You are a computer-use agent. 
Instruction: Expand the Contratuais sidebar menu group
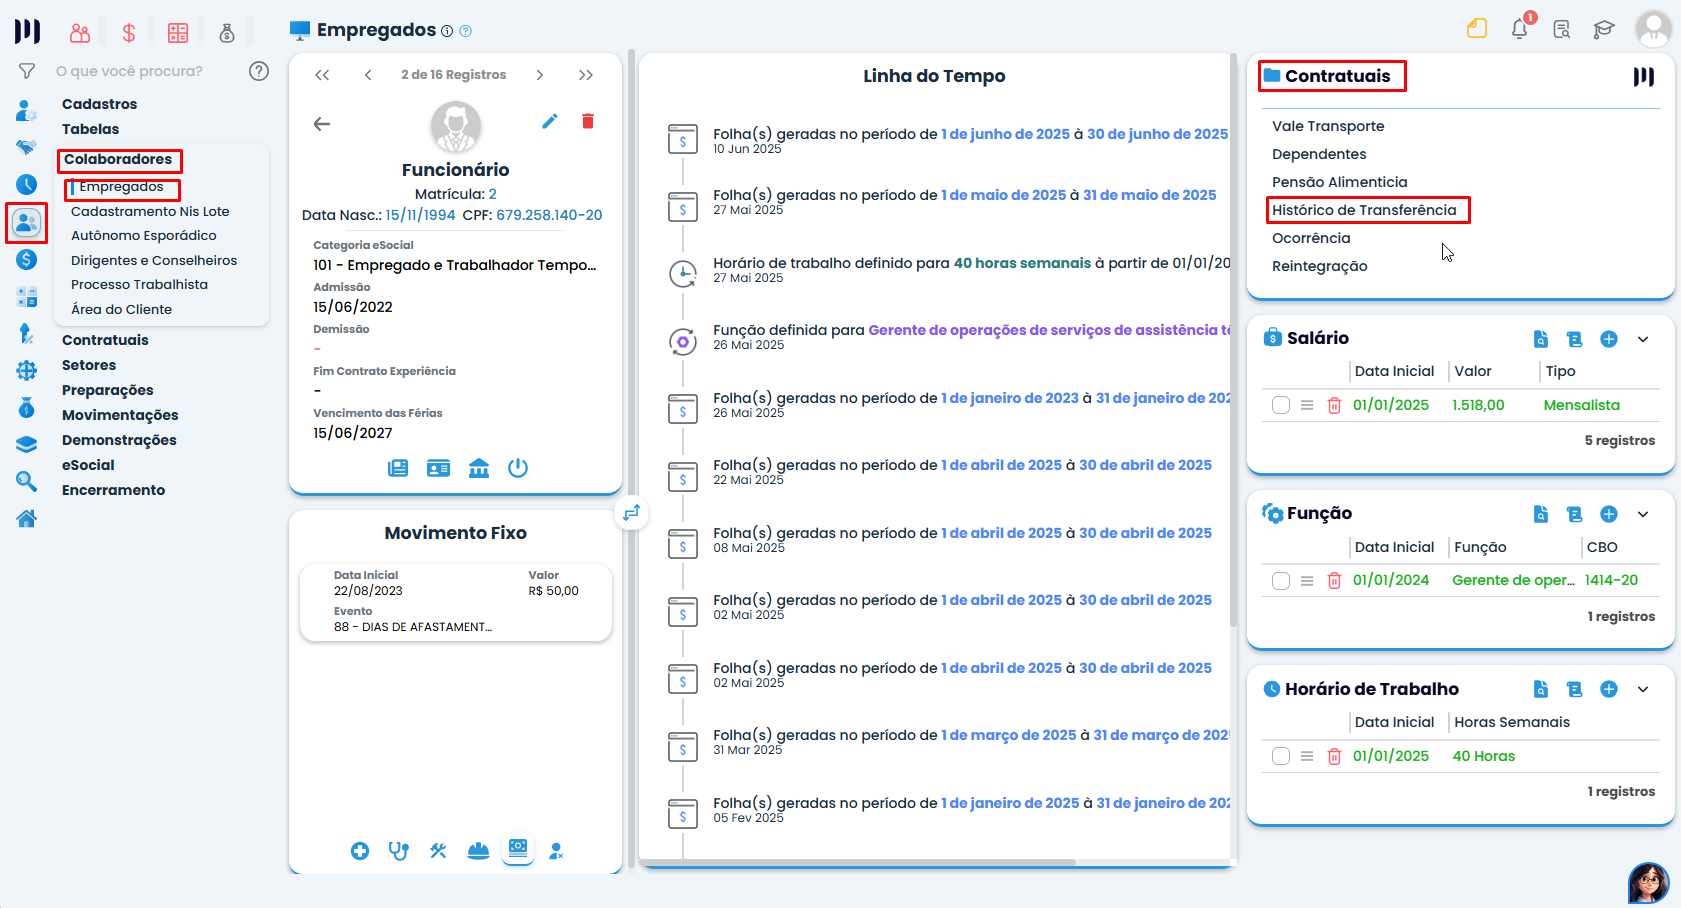pyautogui.click(x=105, y=340)
